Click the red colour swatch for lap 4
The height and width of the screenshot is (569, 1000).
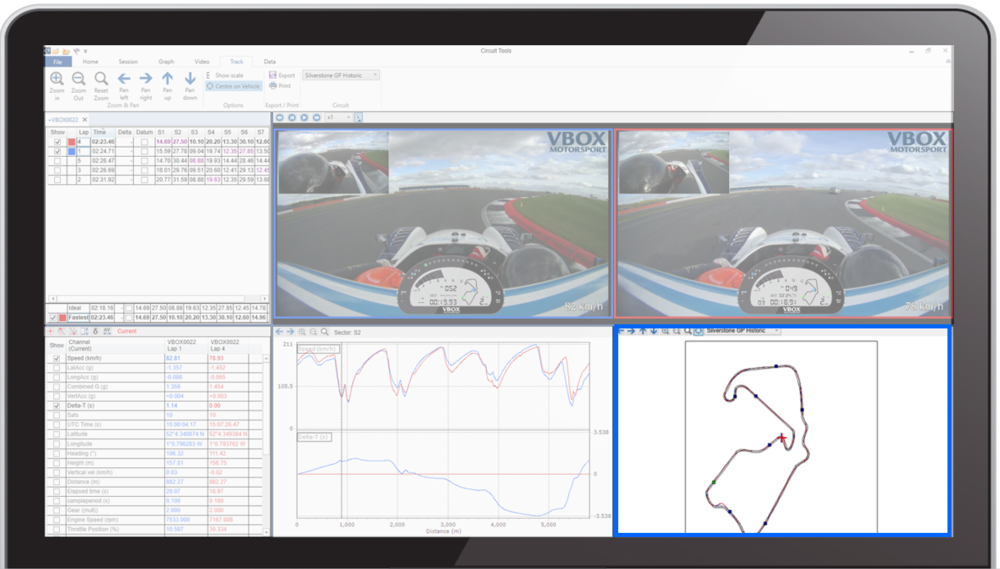coord(71,142)
